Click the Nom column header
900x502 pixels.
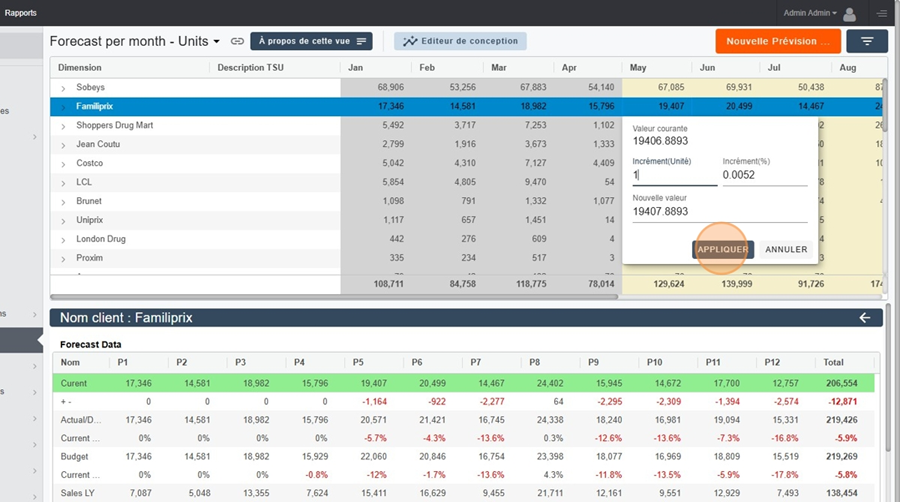(x=70, y=363)
